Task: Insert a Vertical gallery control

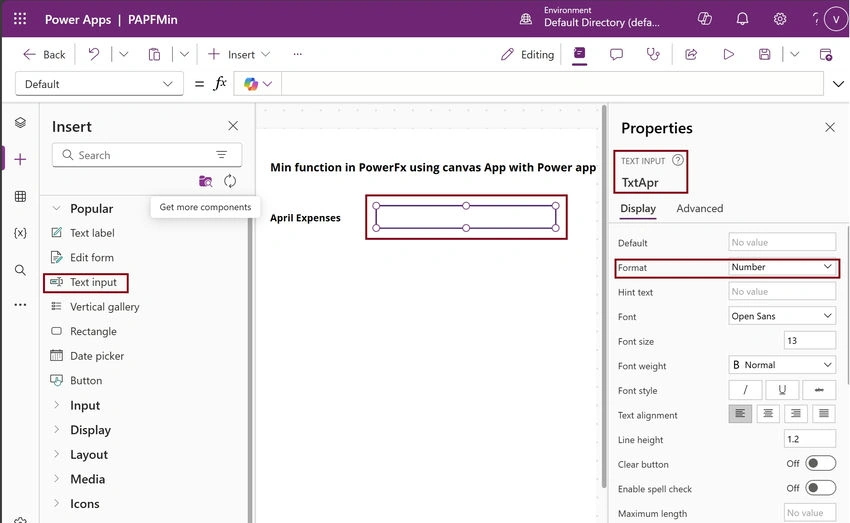Action: (104, 307)
